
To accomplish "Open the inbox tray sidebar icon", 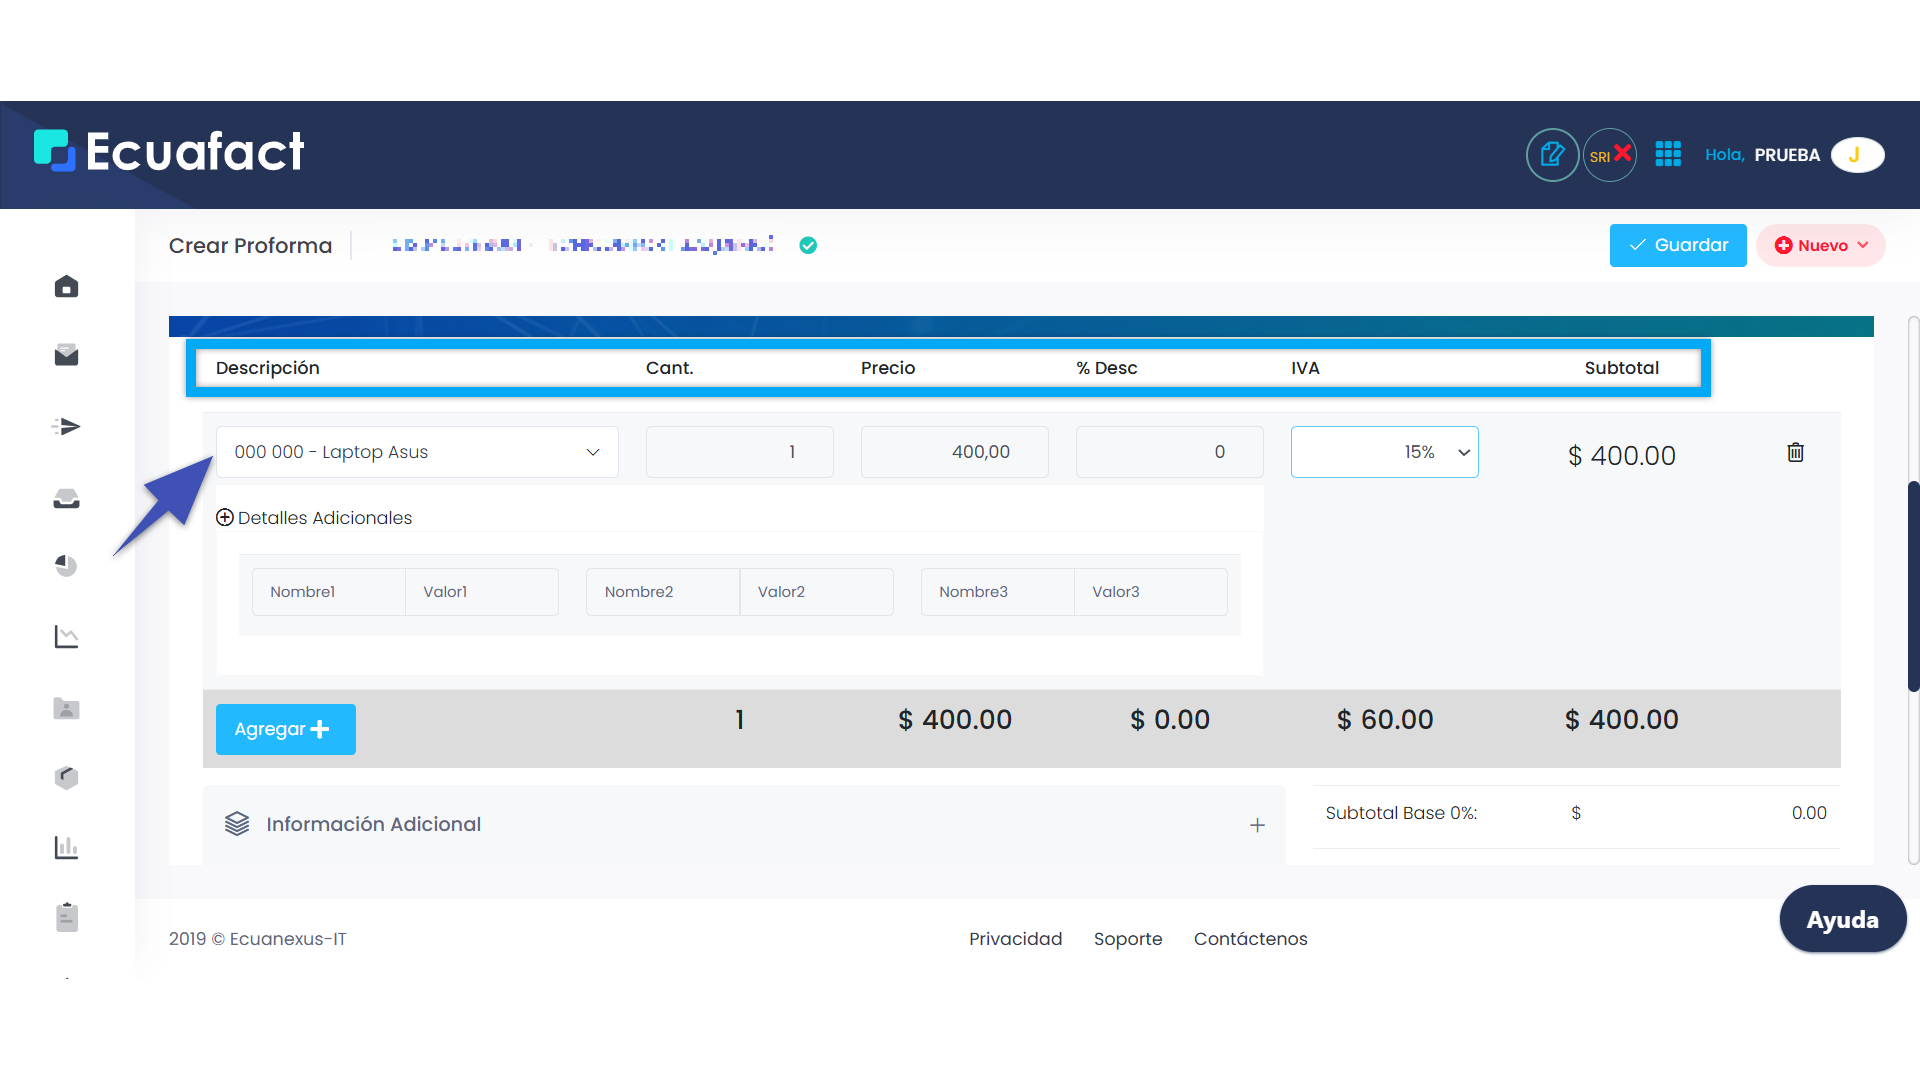I will coord(66,498).
